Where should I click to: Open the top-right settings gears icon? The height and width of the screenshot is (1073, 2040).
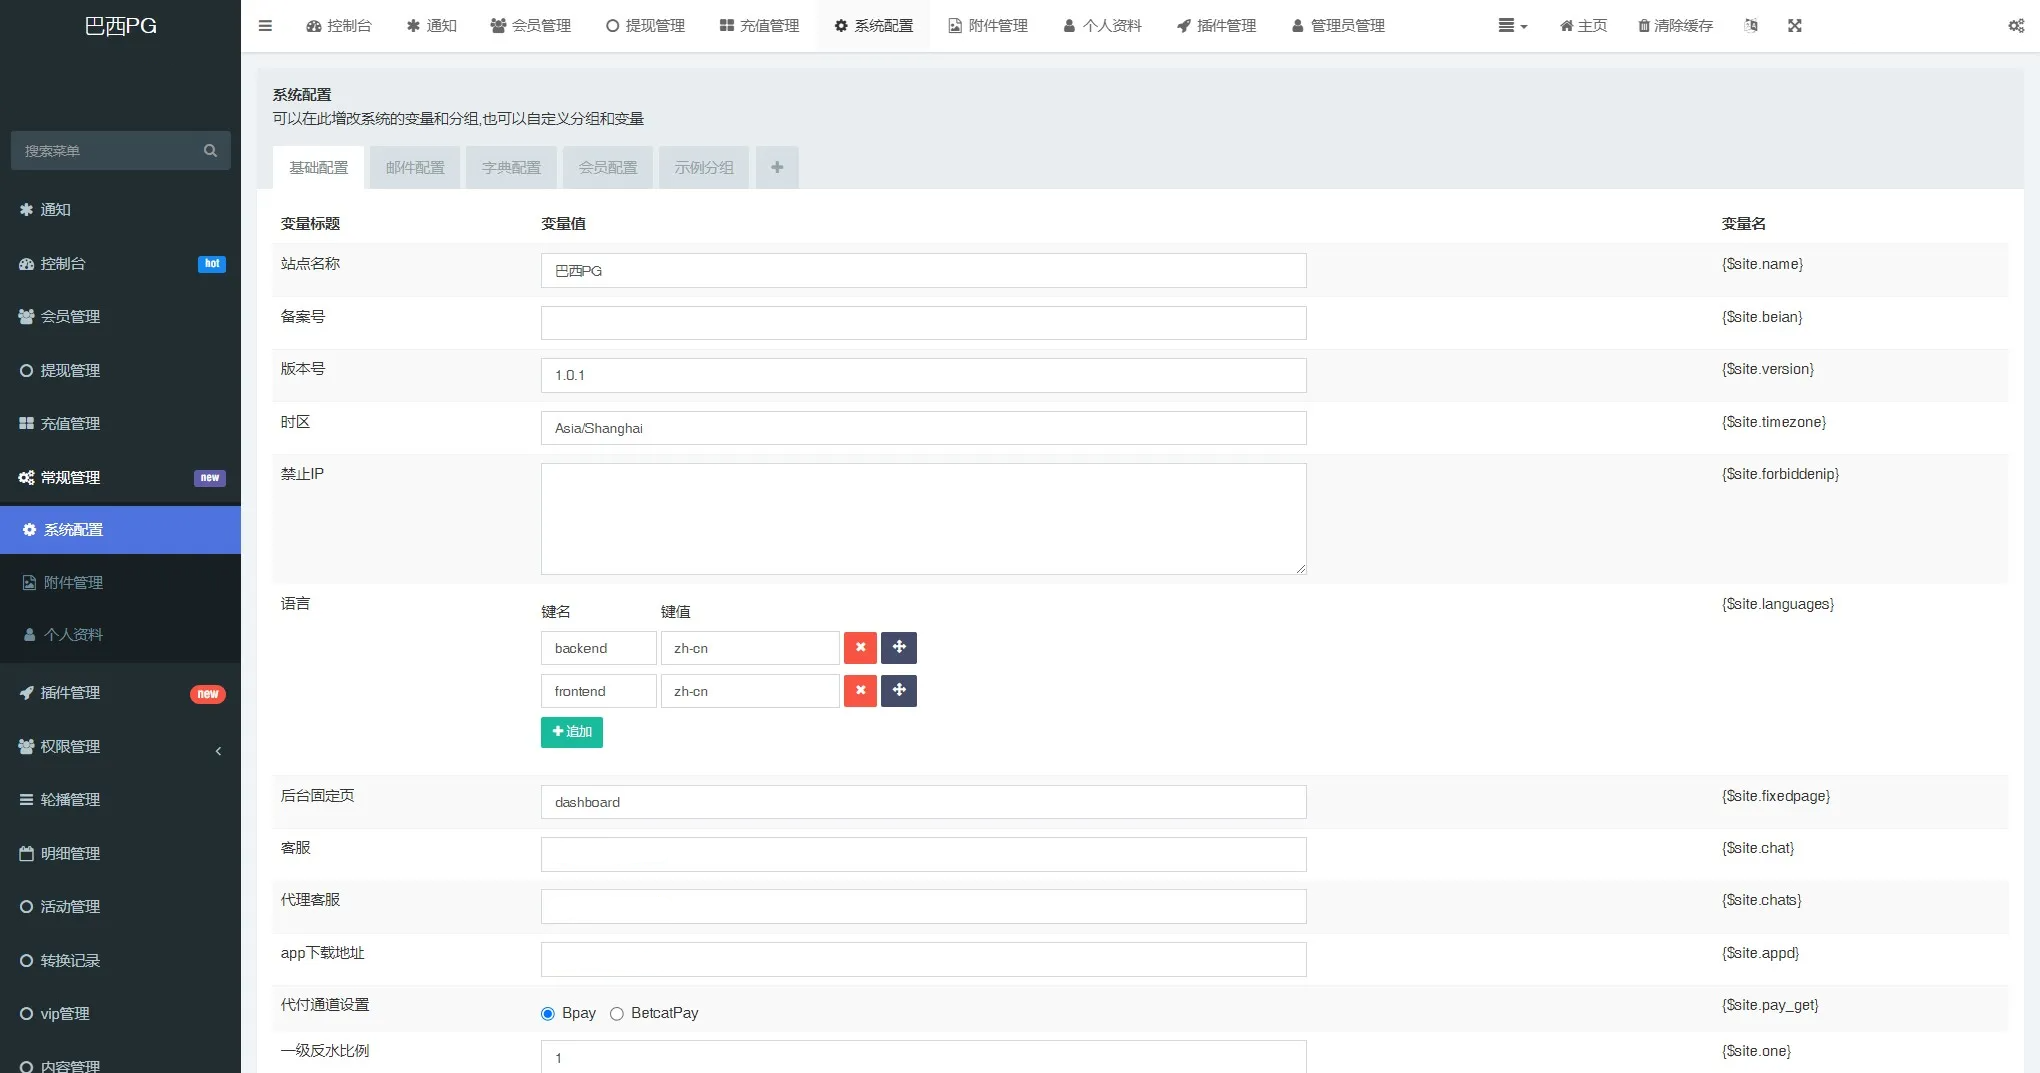pyautogui.click(x=2015, y=26)
